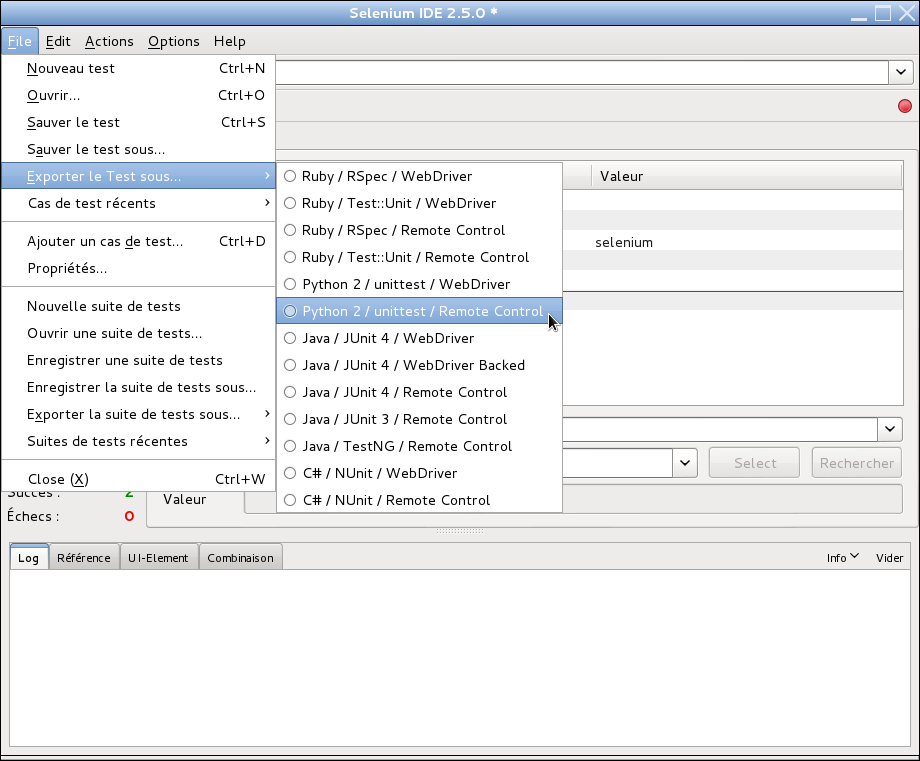Choose Nouvelle suite de tests
The image size is (920, 761).
click(138, 306)
